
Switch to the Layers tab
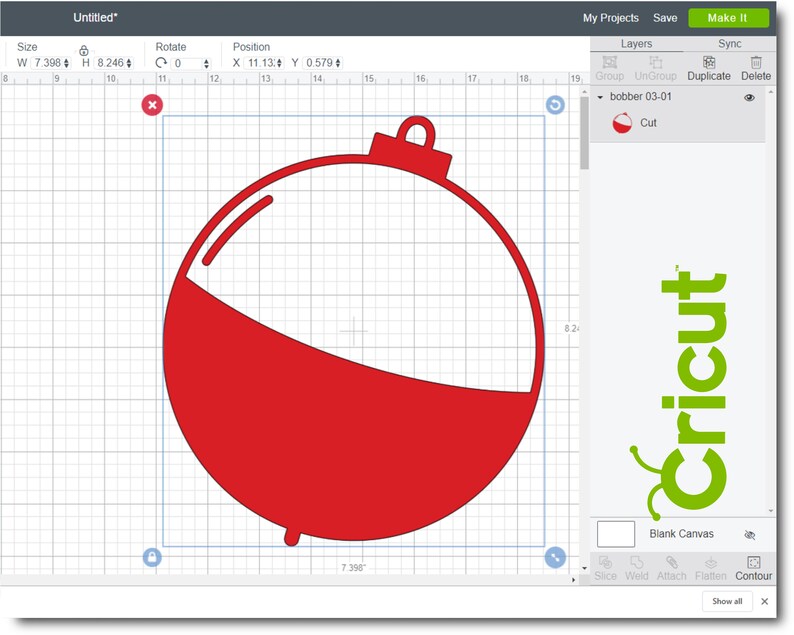click(x=636, y=44)
